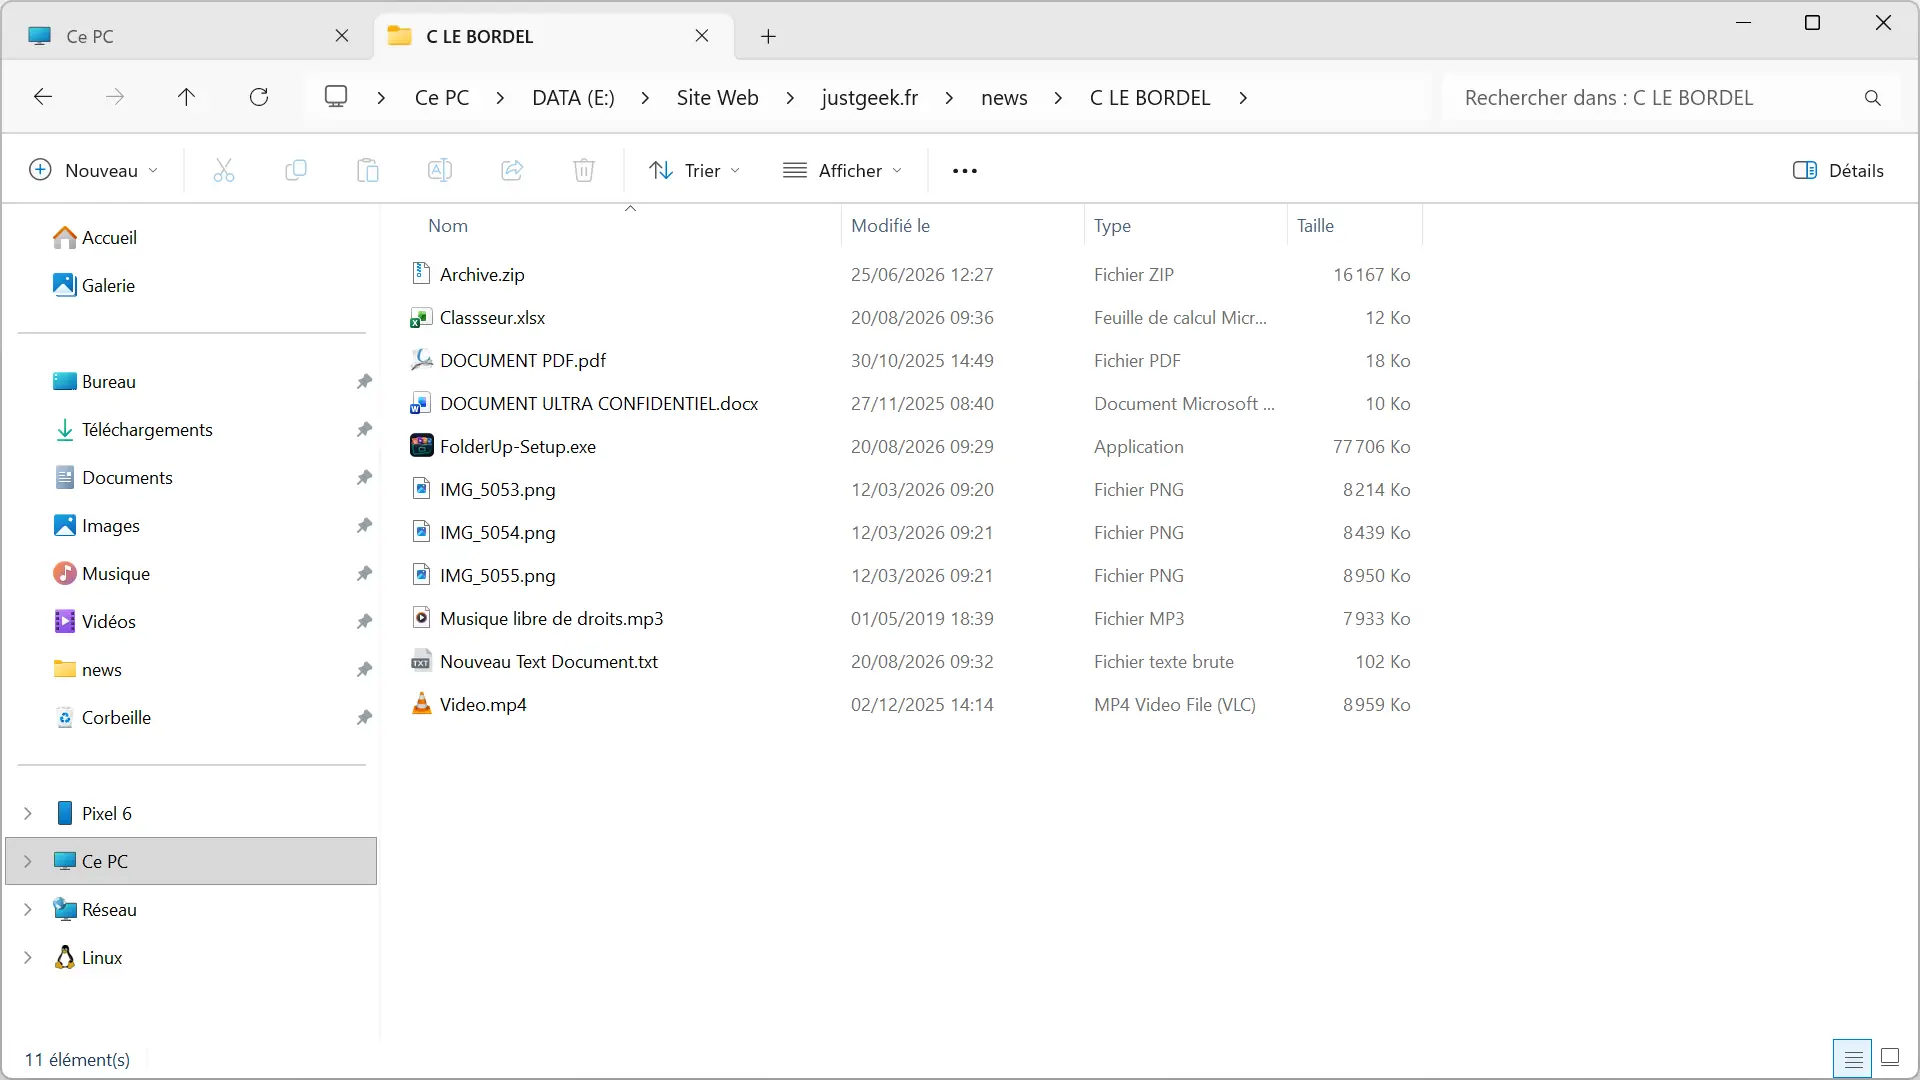Click the Copy icon in toolbar

[x=296, y=171]
